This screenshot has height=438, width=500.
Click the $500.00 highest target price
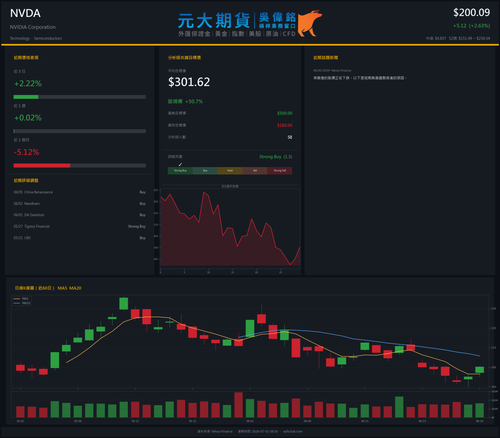285,113
